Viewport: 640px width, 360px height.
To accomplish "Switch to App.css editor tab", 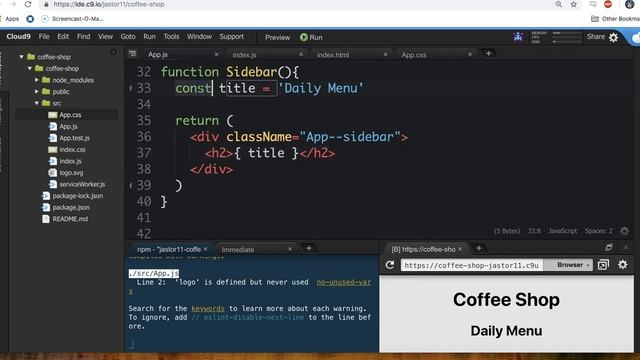I will click(x=414, y=55).
